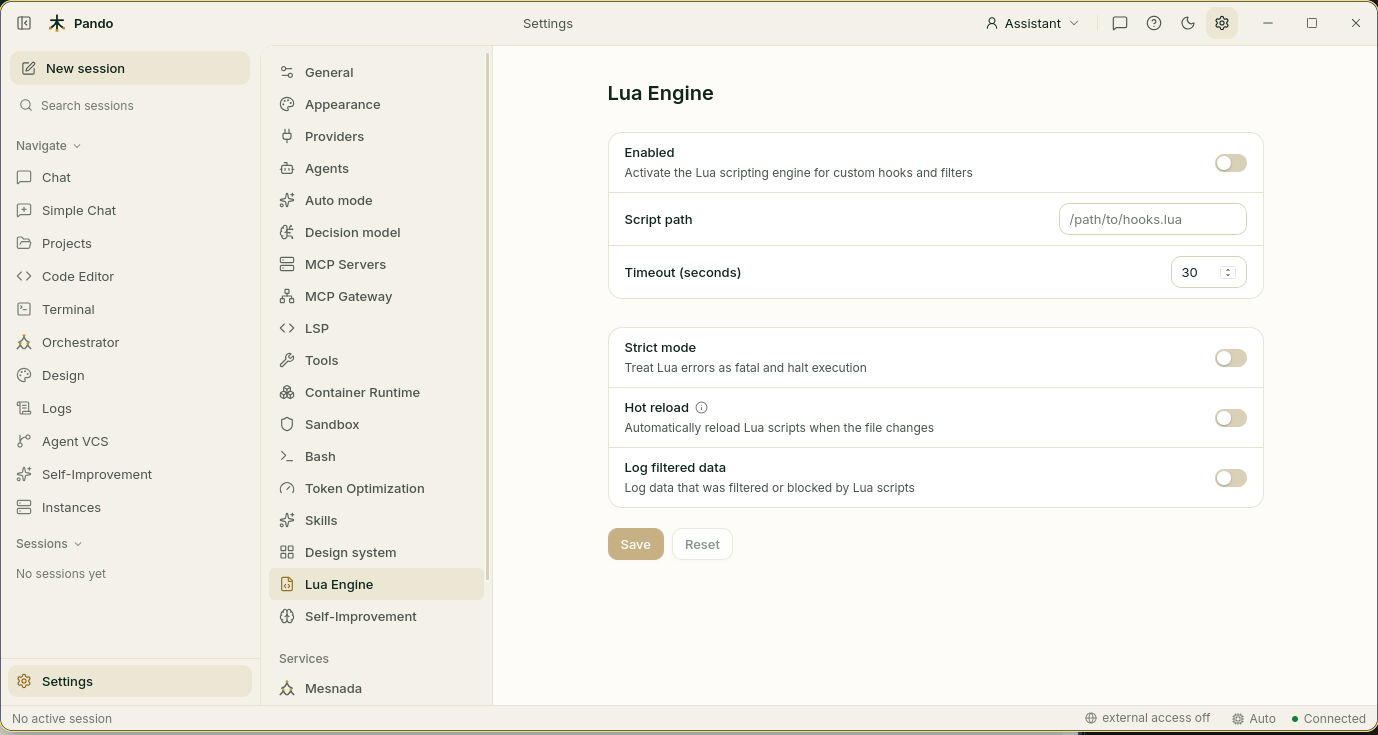The width and height of the screenshot is (1378, 735).
Task: Enable the Lua Engine toggle
Action: click(x=1230, y=163)
